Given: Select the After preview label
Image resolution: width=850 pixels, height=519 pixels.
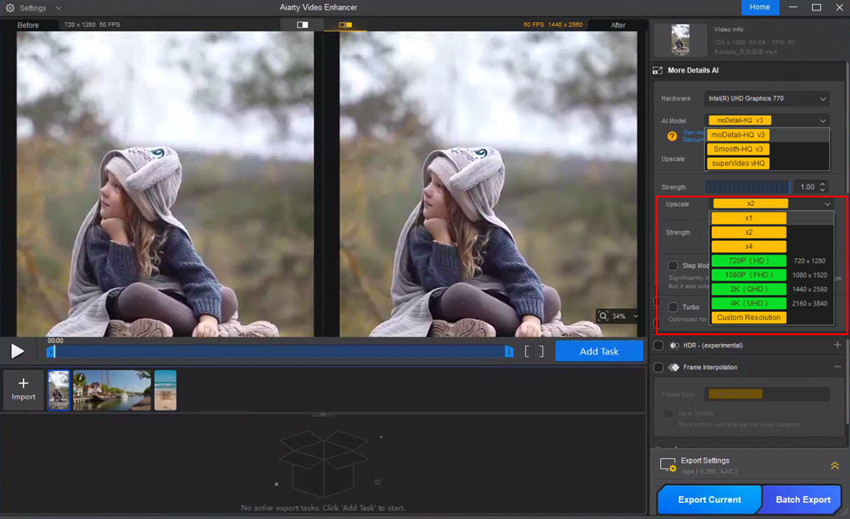Looking at the screenshot, I should click(x=618, y=25).
